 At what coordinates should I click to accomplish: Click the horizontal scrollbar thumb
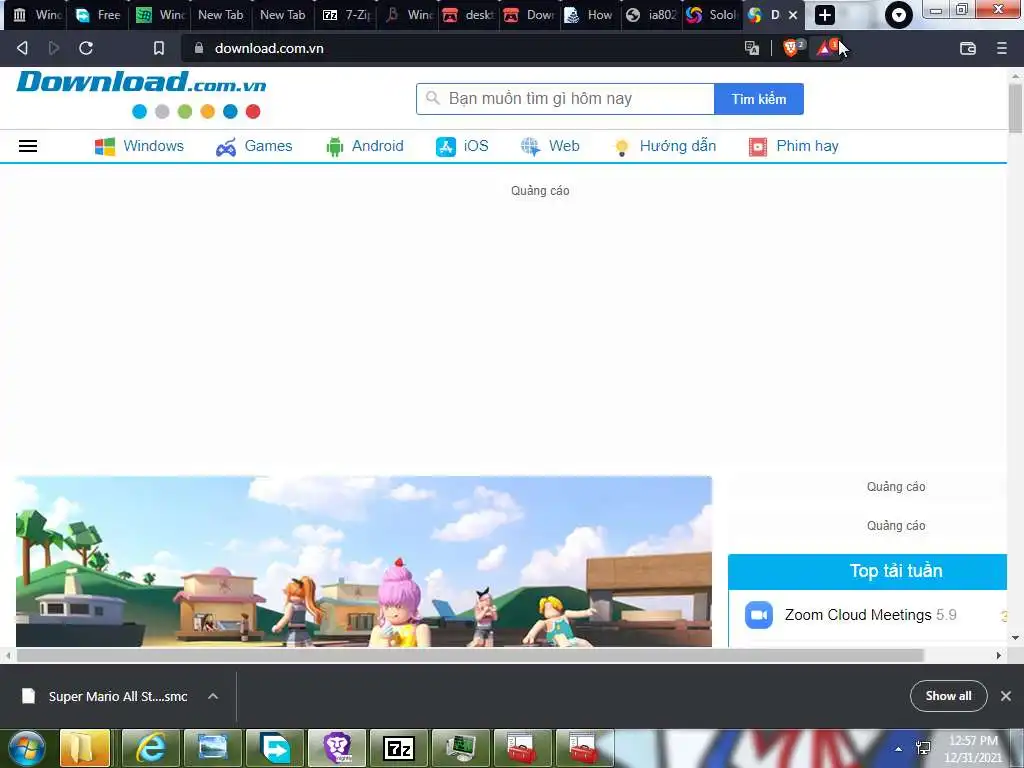(470, 656)
